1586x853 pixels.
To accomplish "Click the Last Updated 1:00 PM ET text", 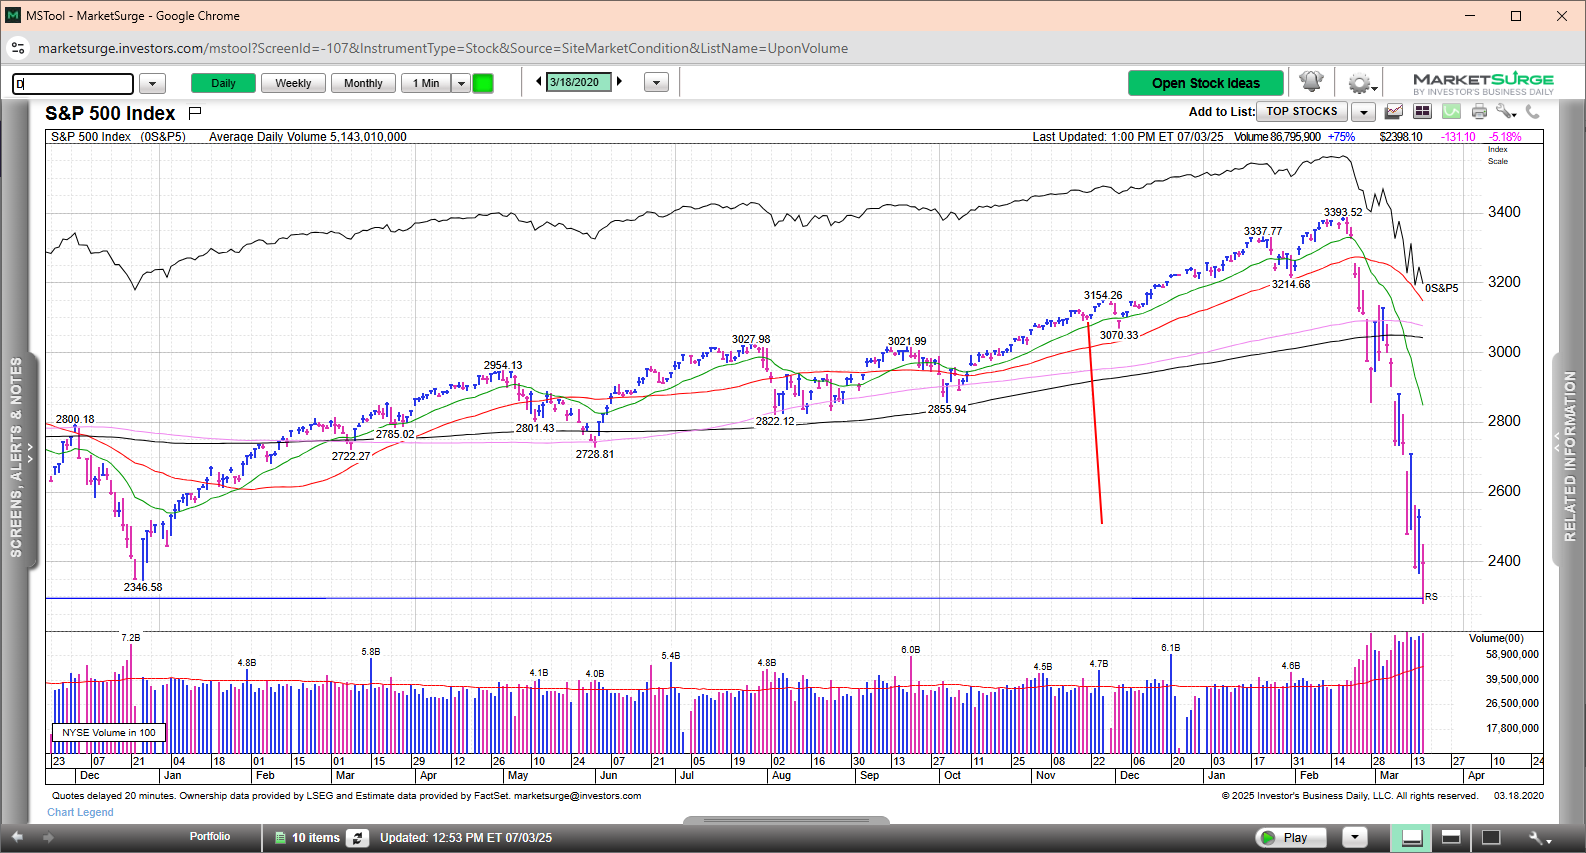I will (1128, 137).
